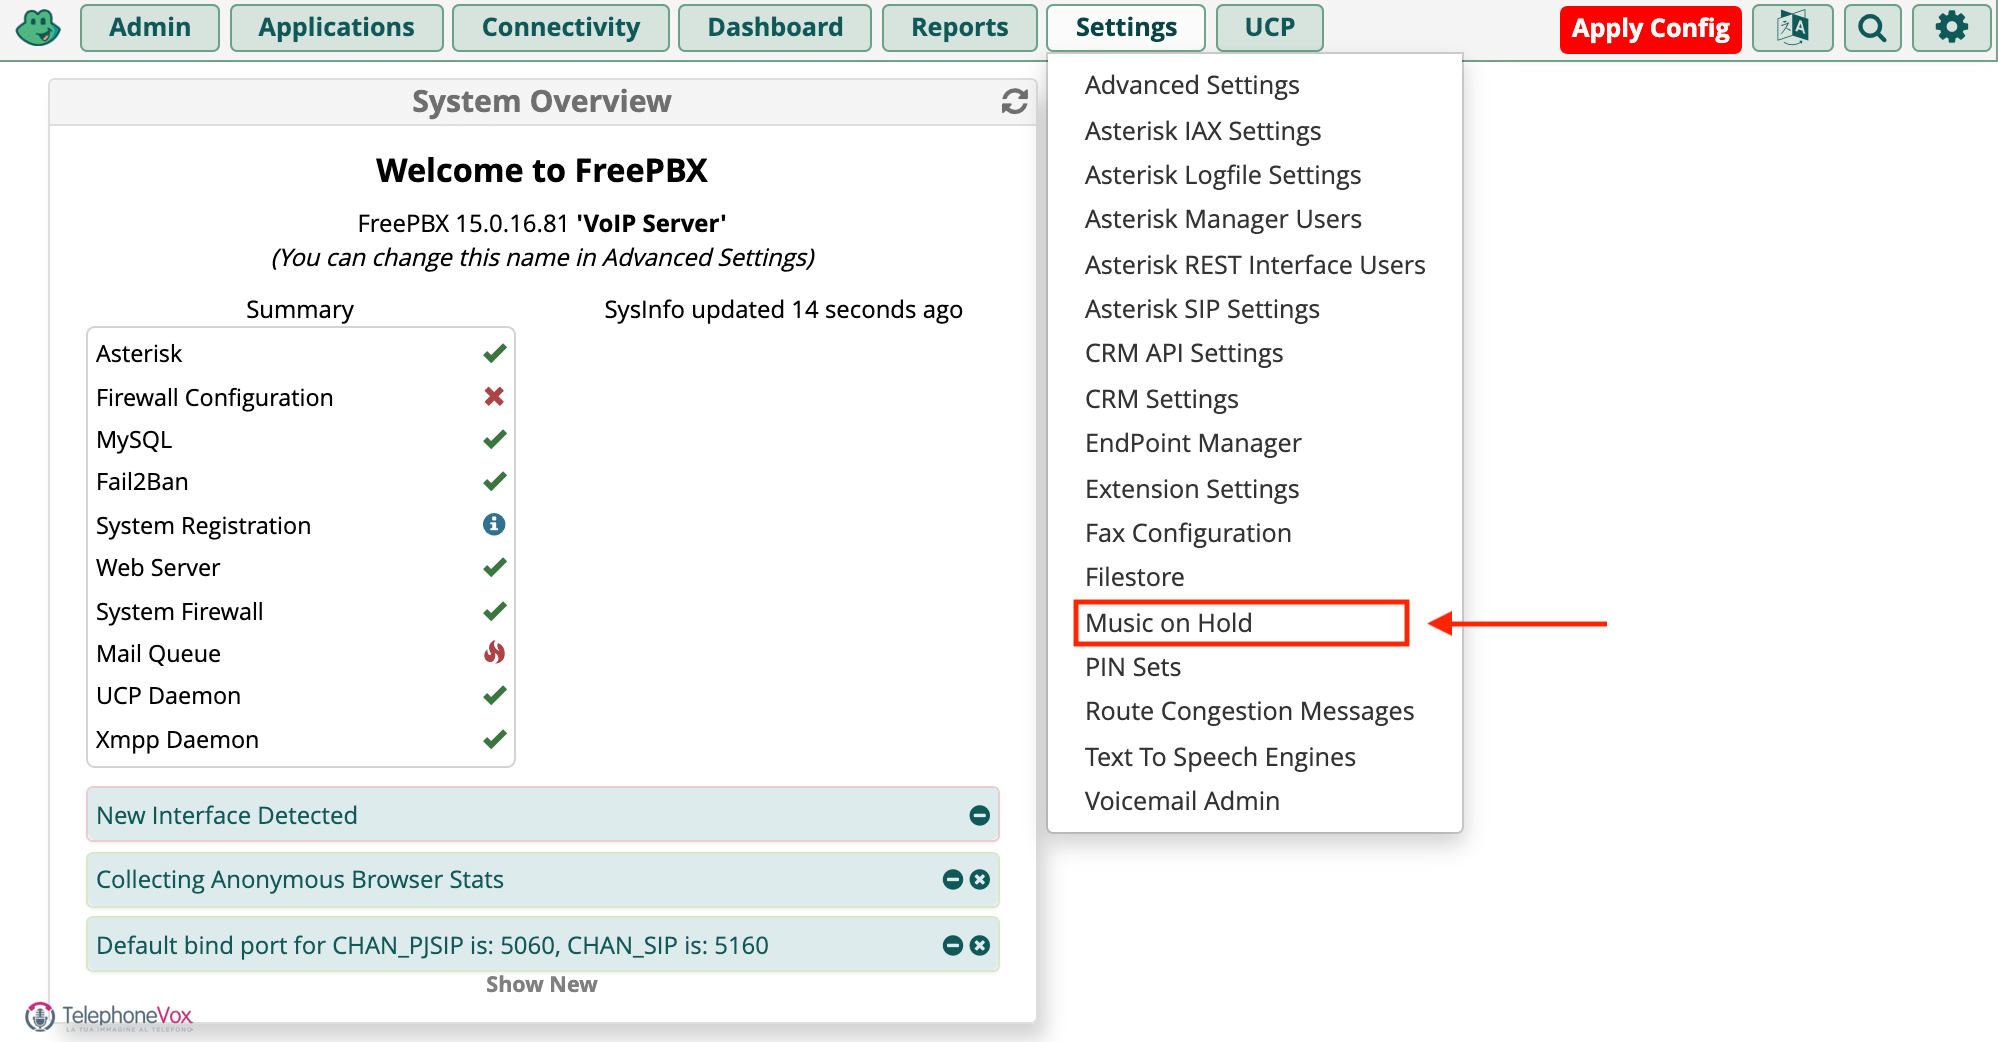Image resolution: width=1998 pixels, height=1042 pixels.
Task: Open the Admin menu
Action: coord(150,28)
